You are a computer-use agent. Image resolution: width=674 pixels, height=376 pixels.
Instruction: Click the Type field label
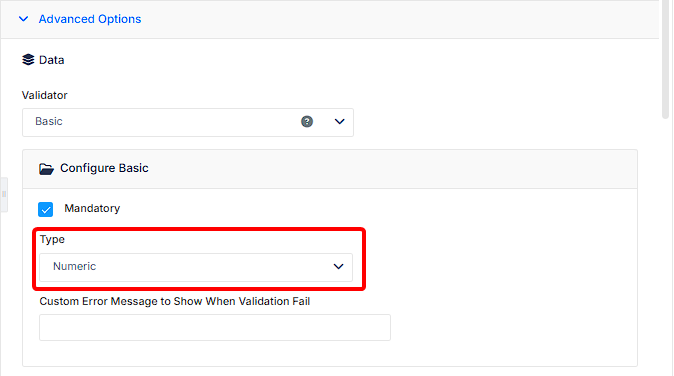52,239
